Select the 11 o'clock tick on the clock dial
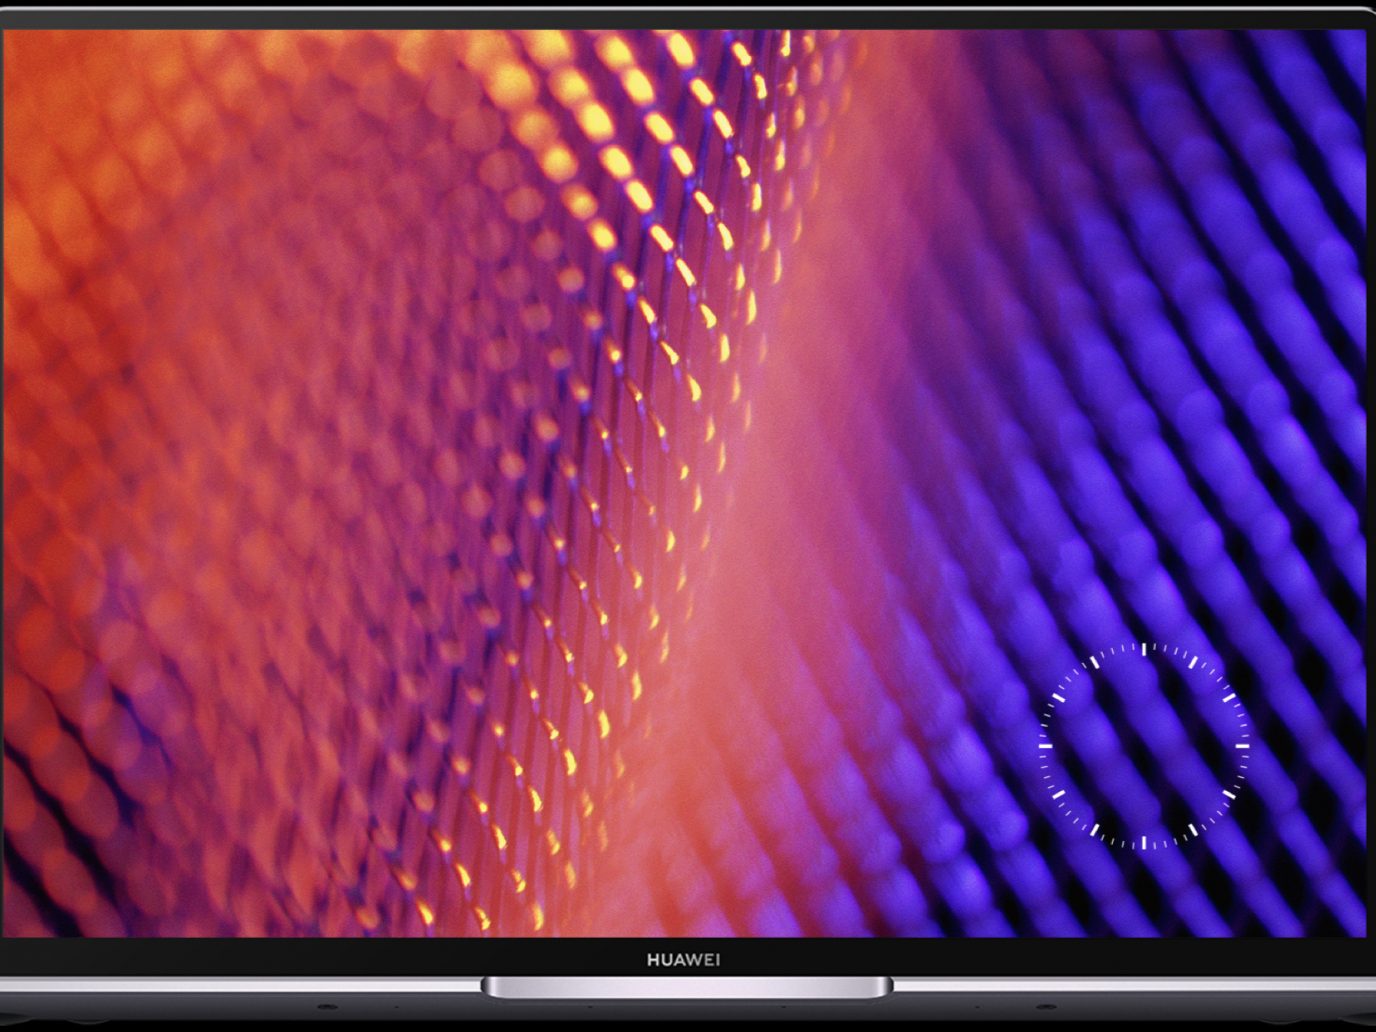 [x=1095, y=662]
